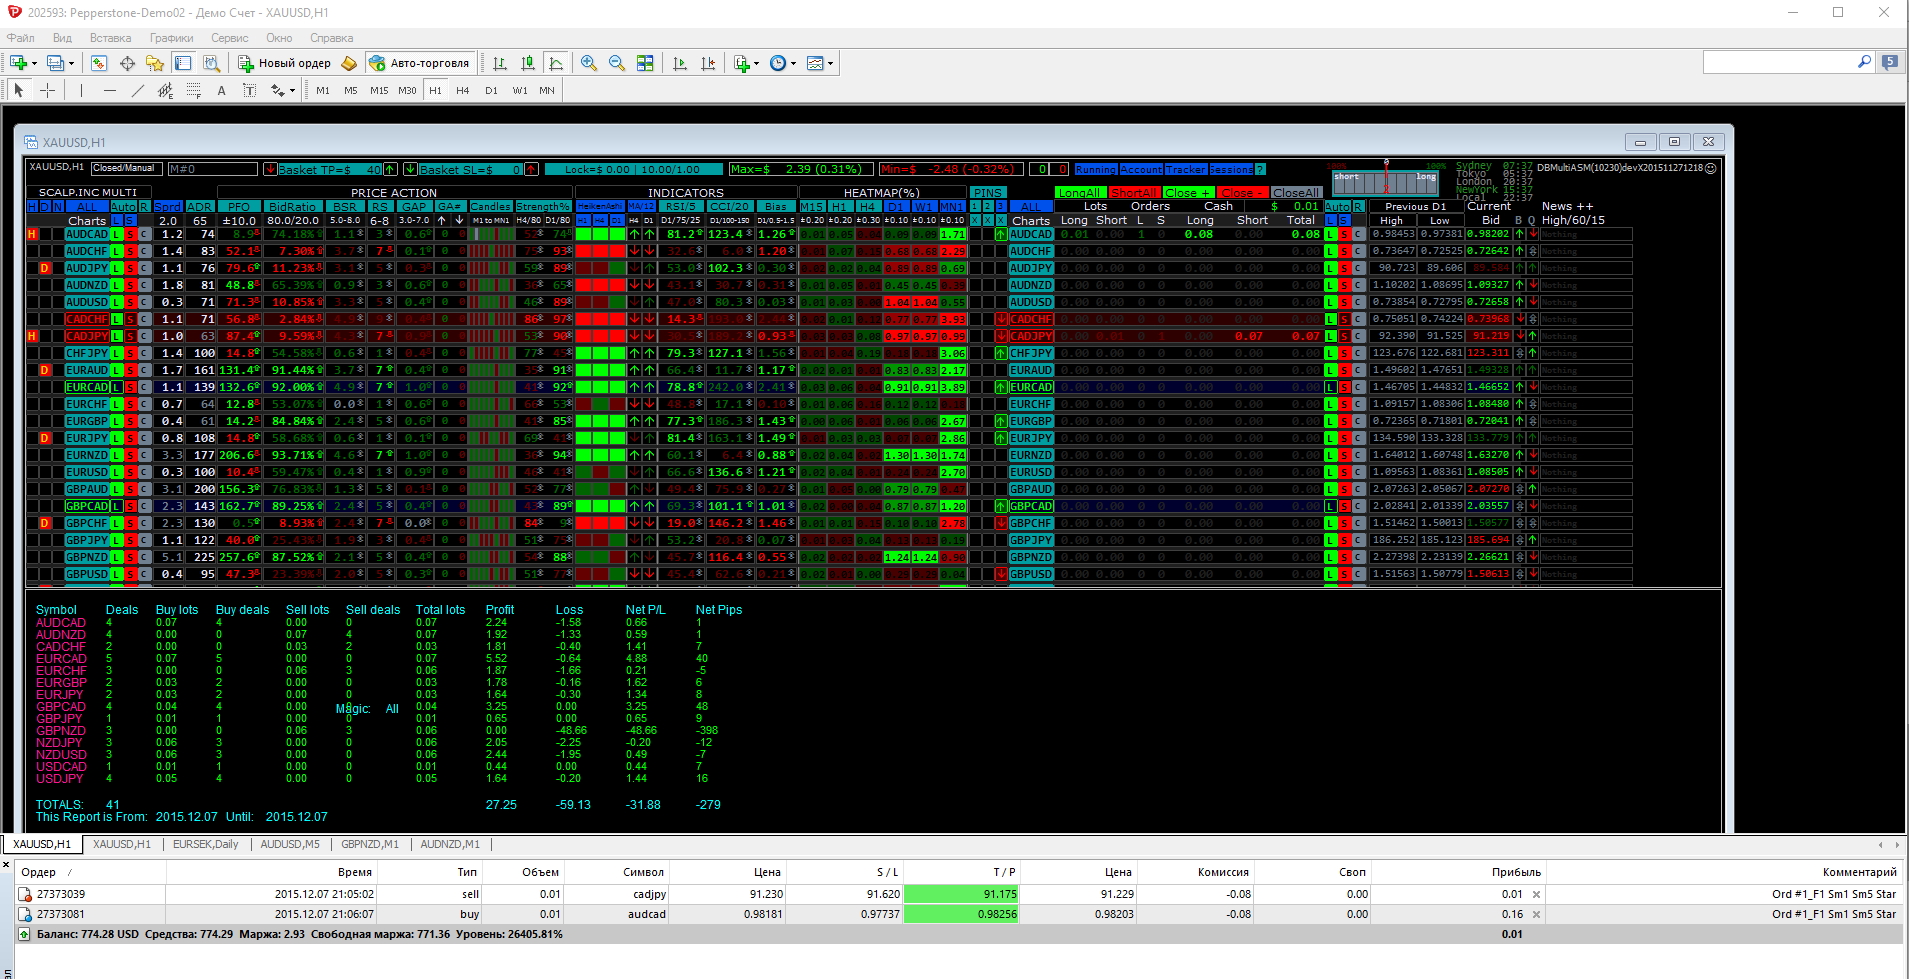This screenshot has height=979, width=1909.
Task: Expand the arrows objects dropdown
Action: click(292, 90)
